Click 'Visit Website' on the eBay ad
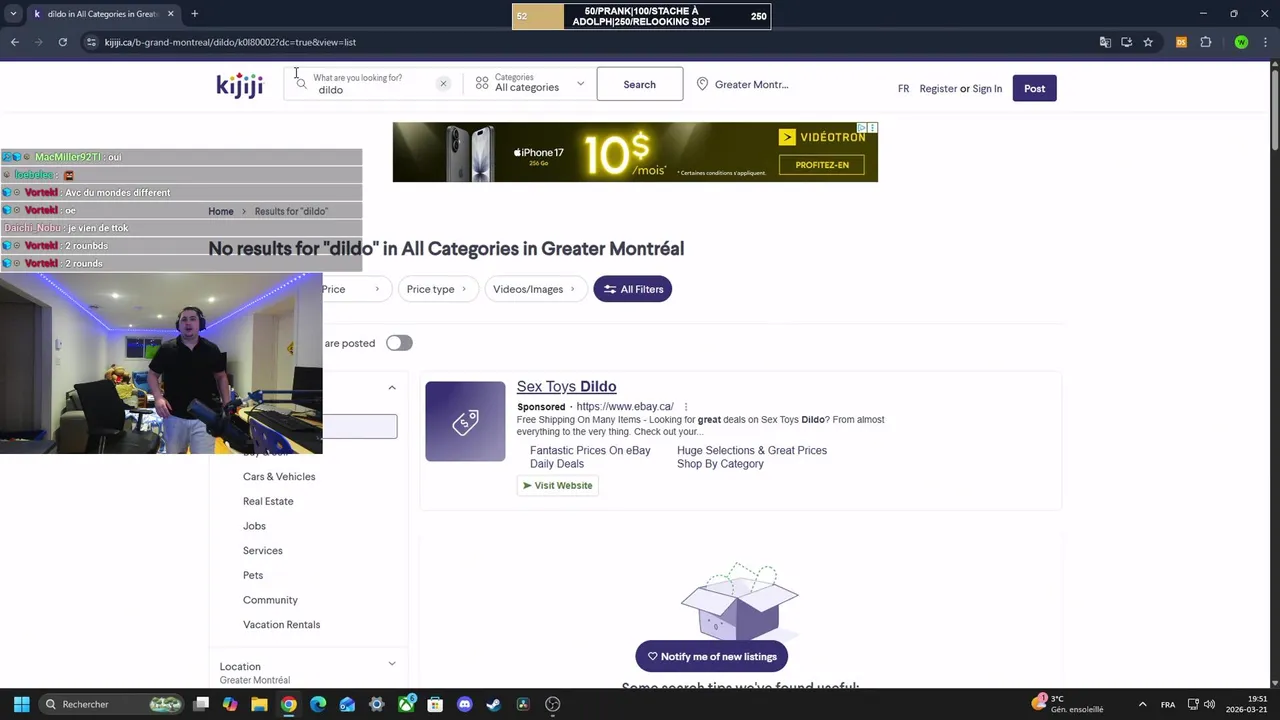This screenshot has height=720, width=1280. pyautogui.click(x=557, y=485)
